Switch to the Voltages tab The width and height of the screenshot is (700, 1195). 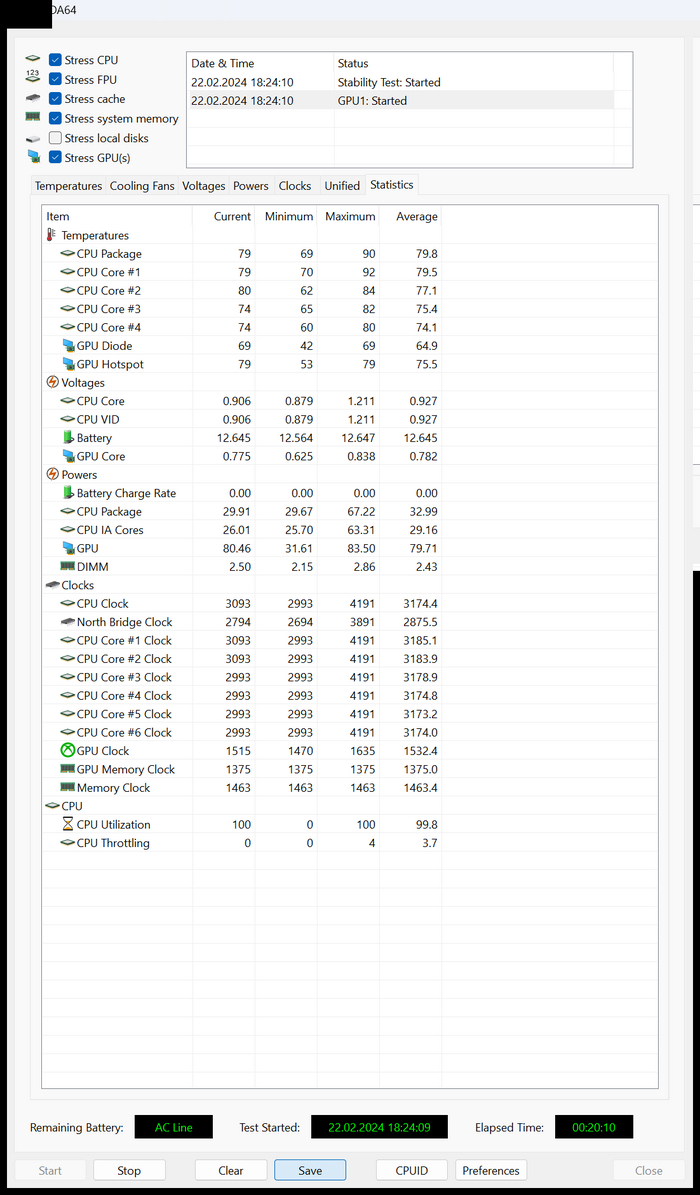coord(204,186)
